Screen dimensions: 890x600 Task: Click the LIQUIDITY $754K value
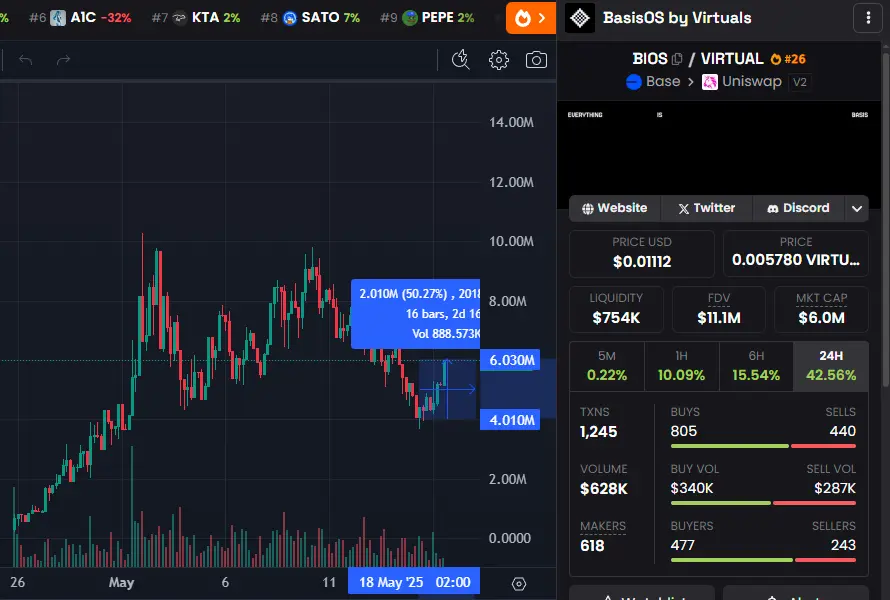pos(616,318)
